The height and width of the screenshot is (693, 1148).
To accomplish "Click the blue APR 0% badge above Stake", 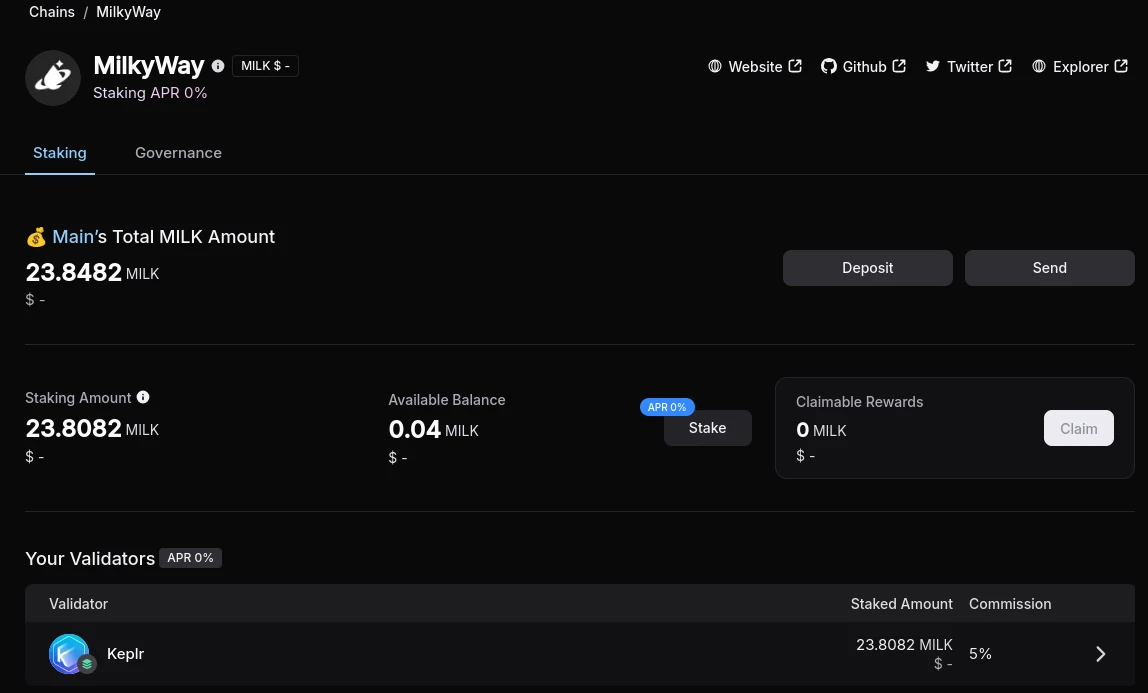I will 667,407.
